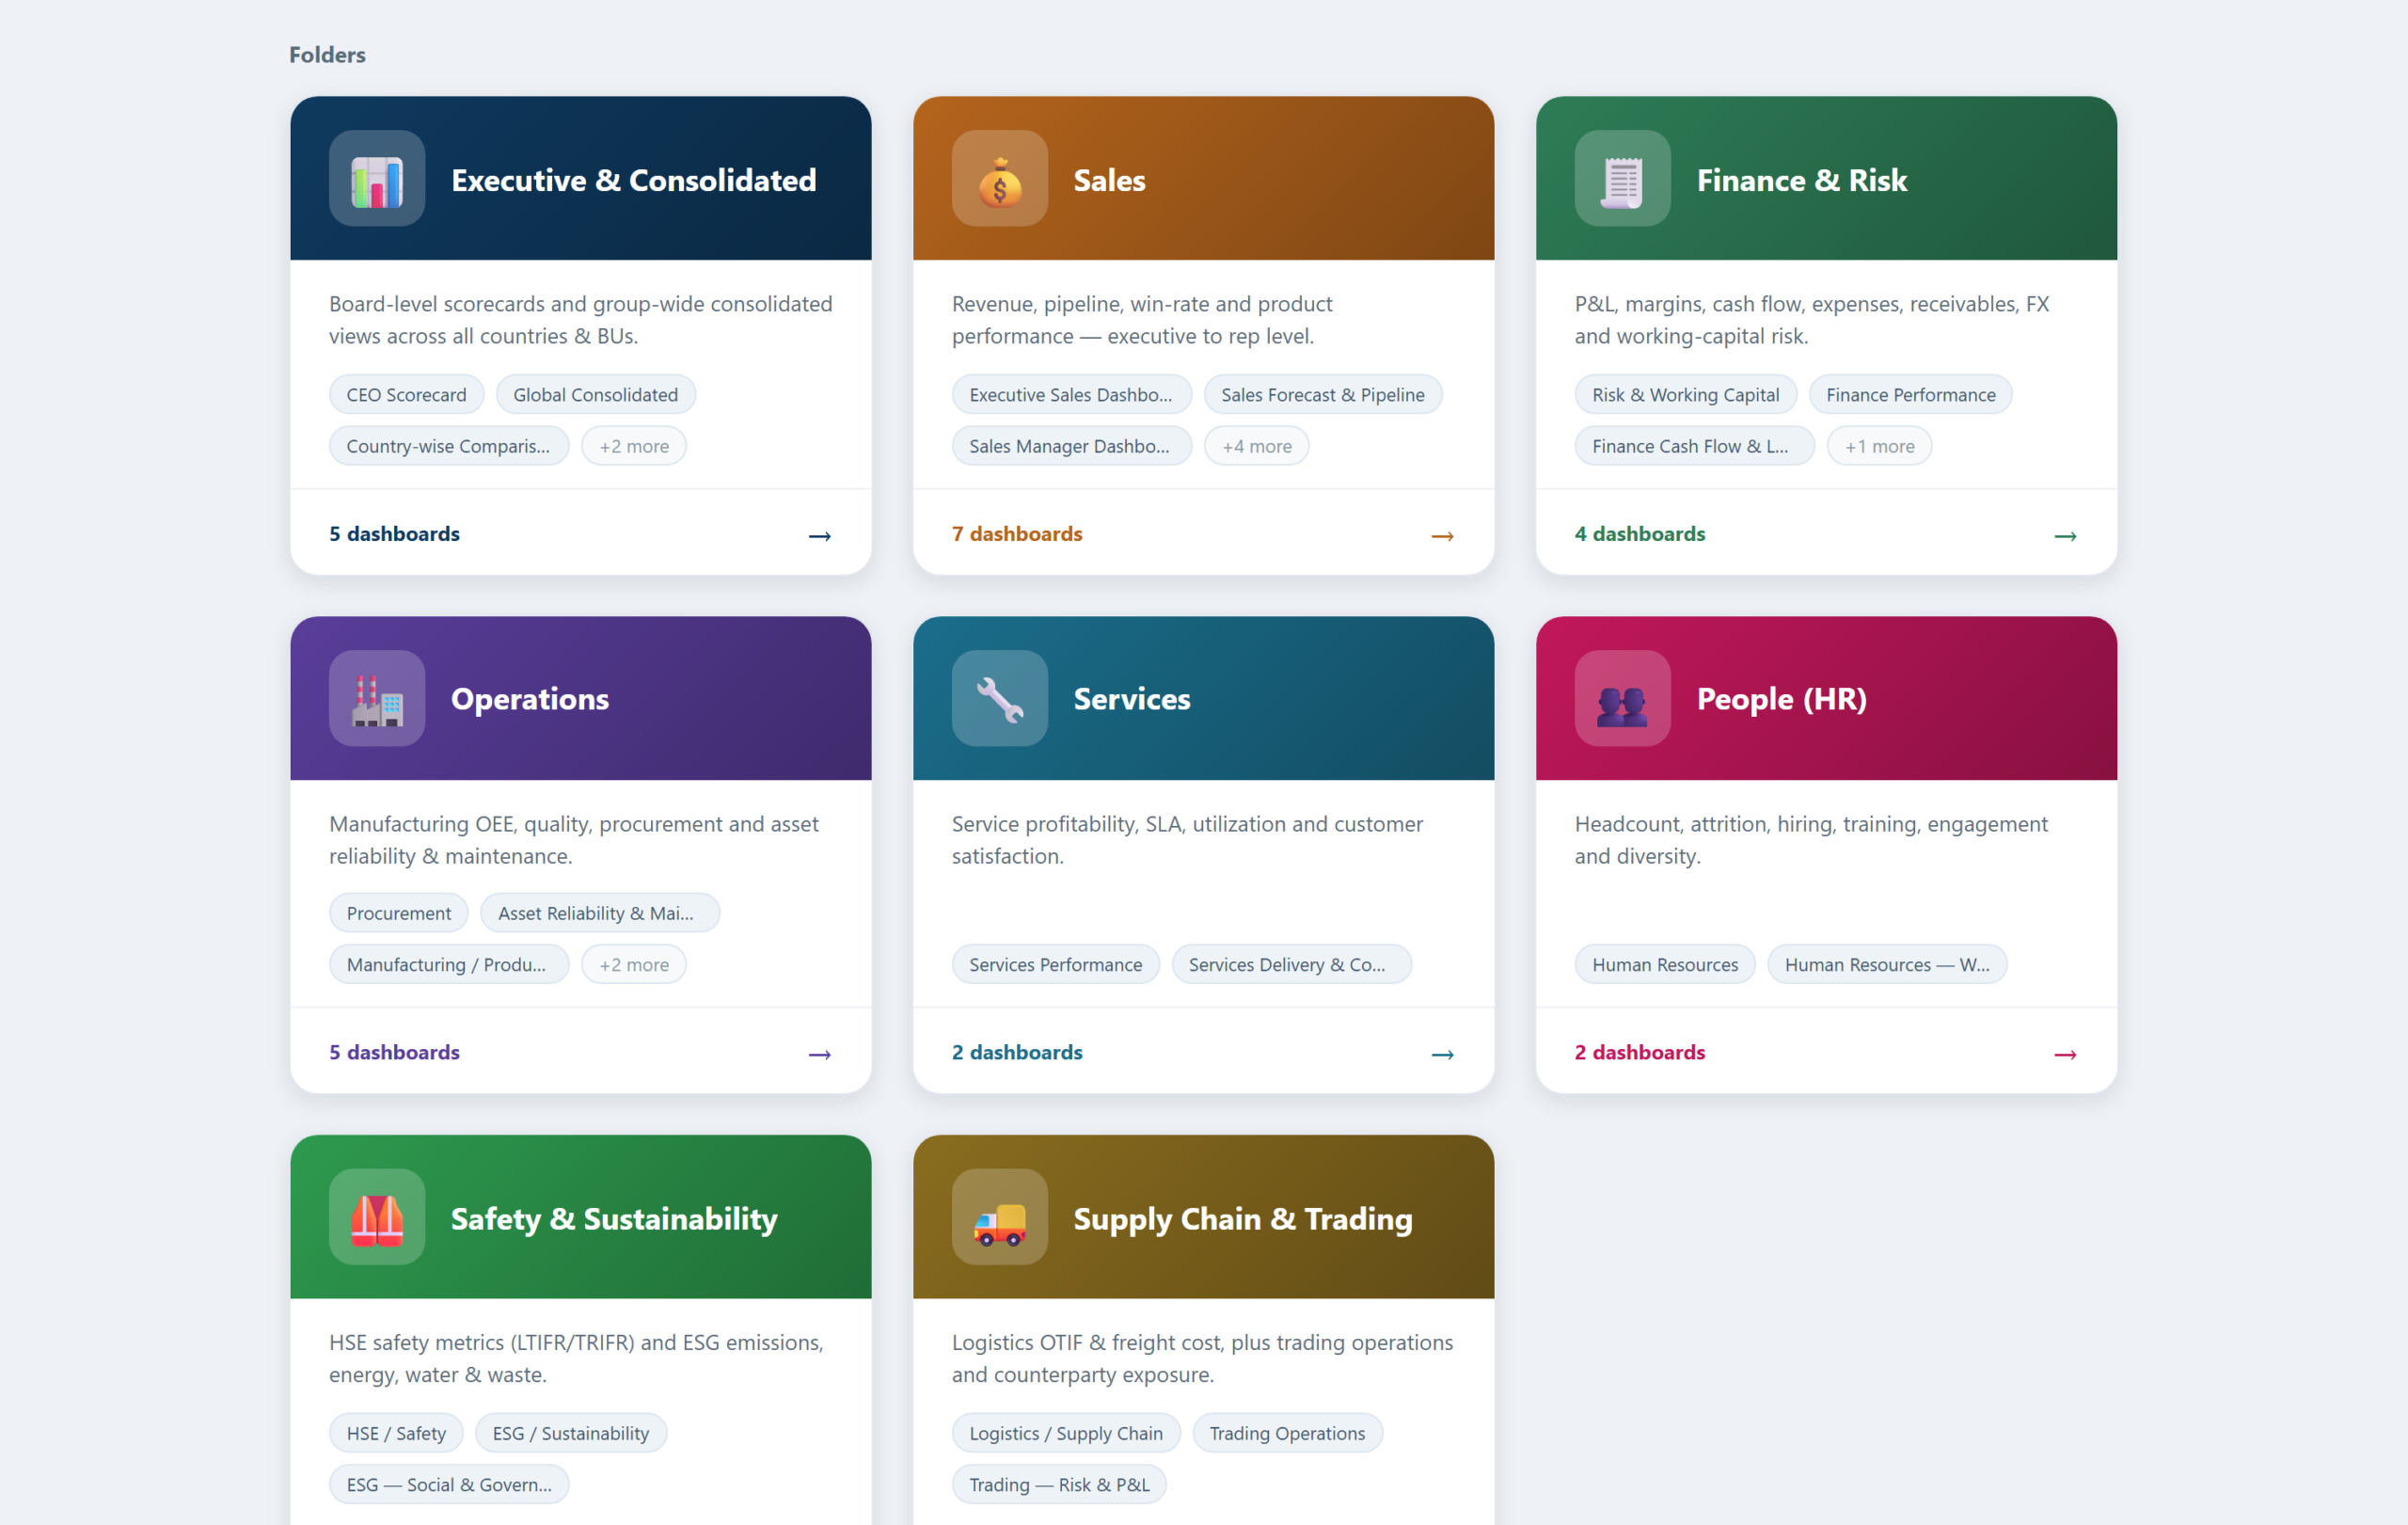Open Risk & Working Capital chip
The width and height of the screenshot is (2408, 1525).
(1686, 394)
